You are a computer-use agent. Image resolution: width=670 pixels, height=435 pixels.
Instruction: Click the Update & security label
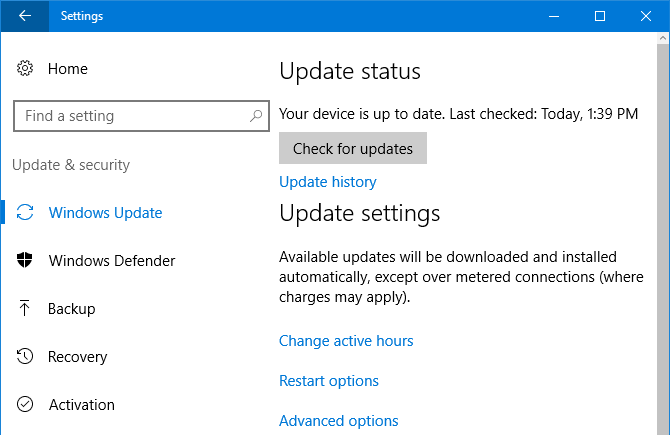71,165
